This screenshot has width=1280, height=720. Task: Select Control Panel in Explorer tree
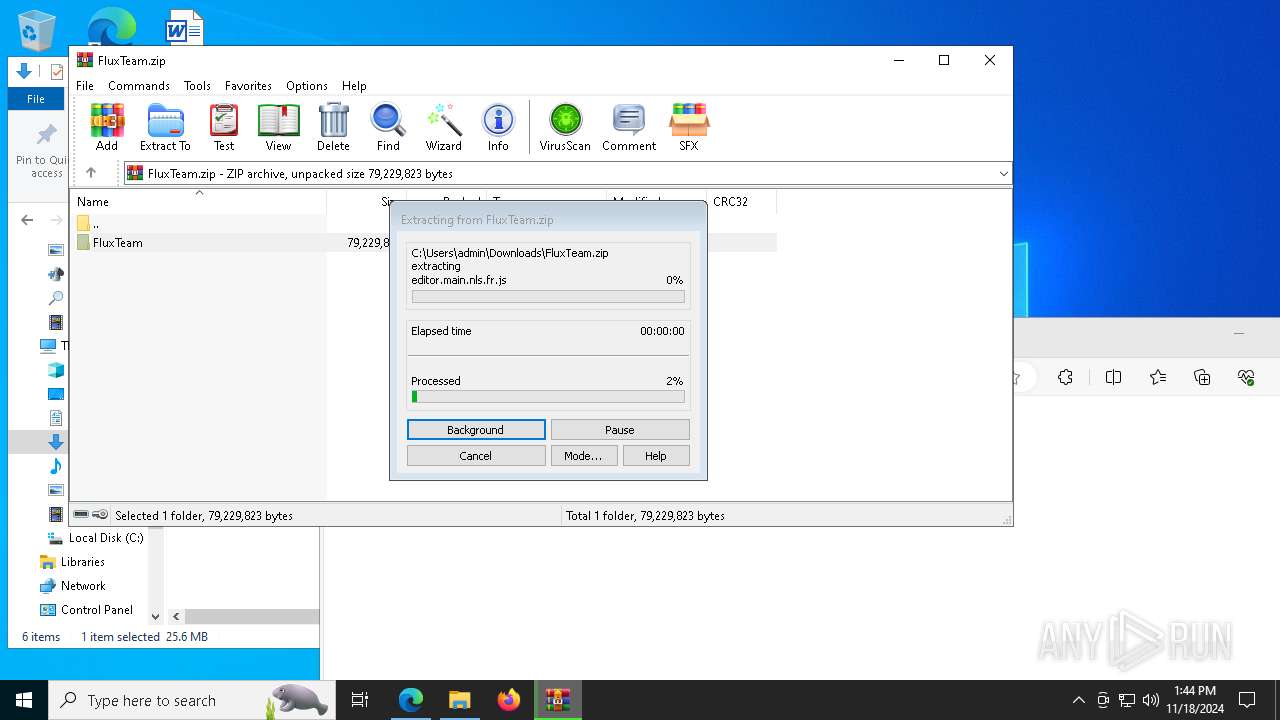(x=86, y=610)
